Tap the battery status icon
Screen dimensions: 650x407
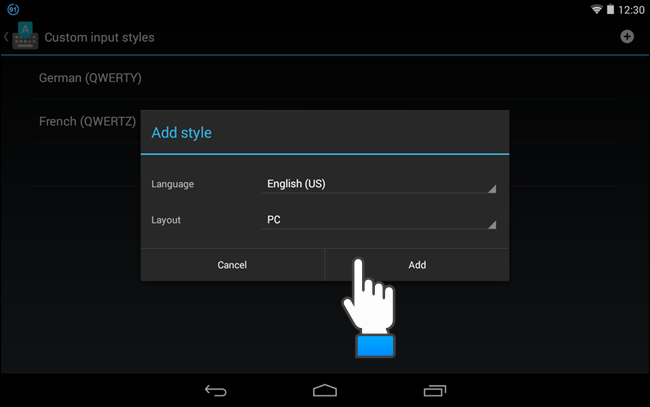[x=610, y=9]
